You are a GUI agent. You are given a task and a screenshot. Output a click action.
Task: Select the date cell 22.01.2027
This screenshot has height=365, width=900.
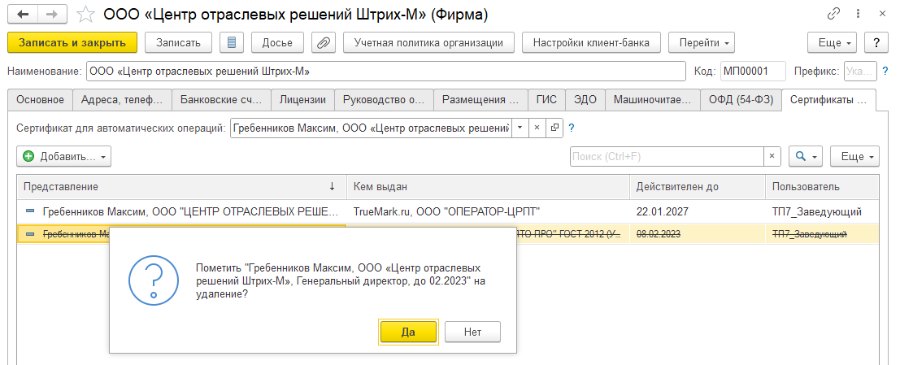(x=697, y=212)
